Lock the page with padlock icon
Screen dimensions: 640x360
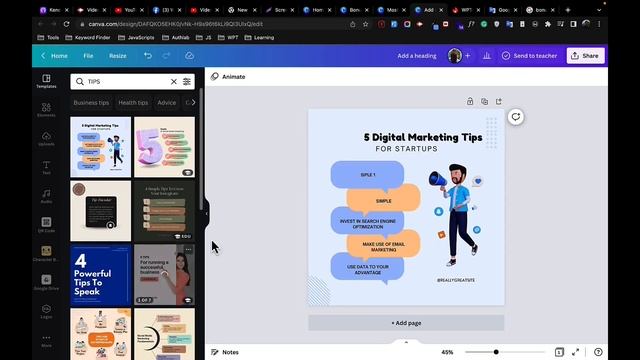[x=470, y=101]
